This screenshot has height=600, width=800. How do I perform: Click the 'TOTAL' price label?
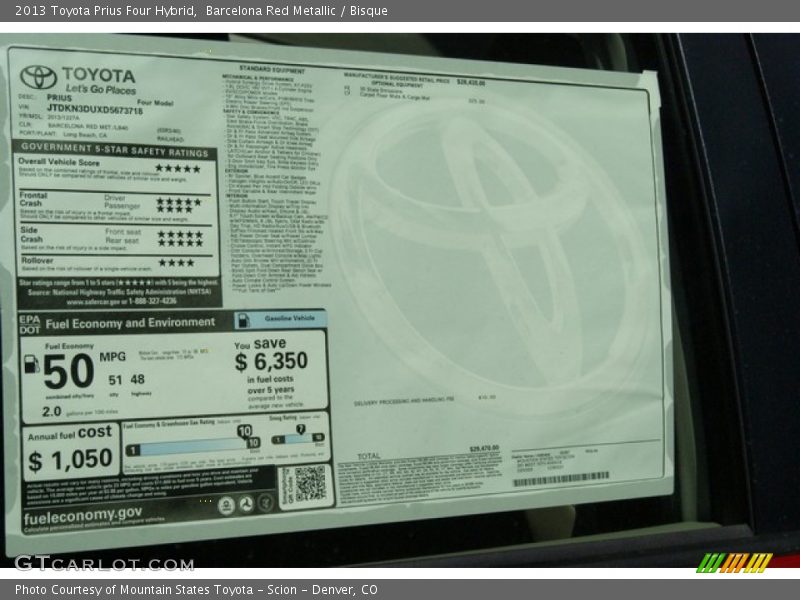(x=369, y=456)
